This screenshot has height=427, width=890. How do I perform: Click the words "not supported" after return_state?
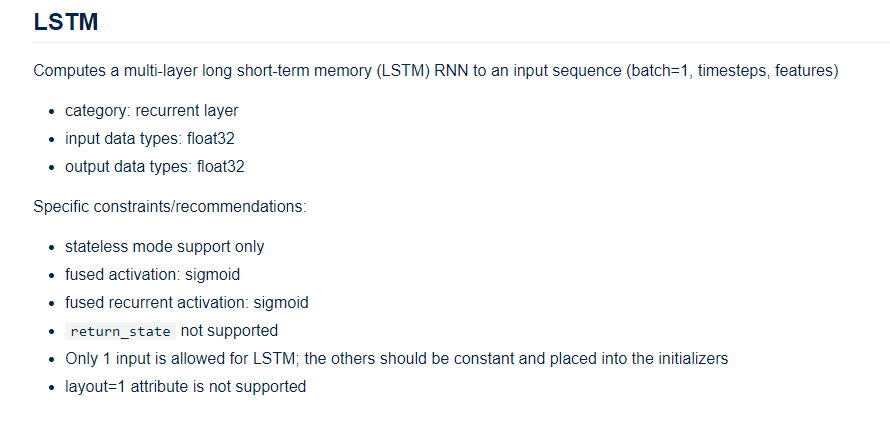coord(229,330)
